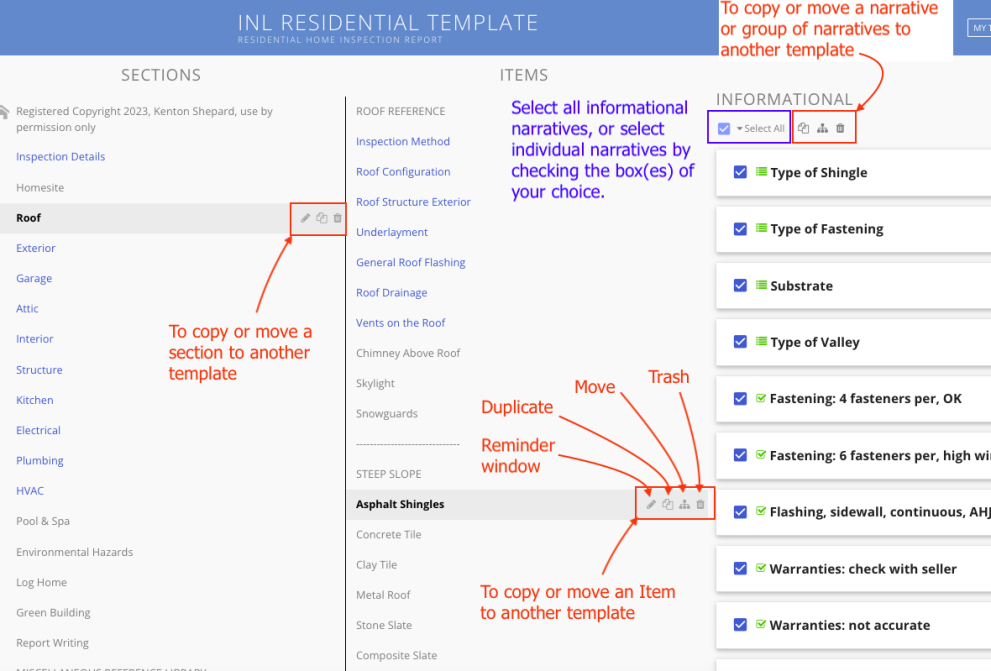Toggle the Fastening 4 fasteners per OK checkbox
Screen dimensions: 991x671
tap(739, 398)
